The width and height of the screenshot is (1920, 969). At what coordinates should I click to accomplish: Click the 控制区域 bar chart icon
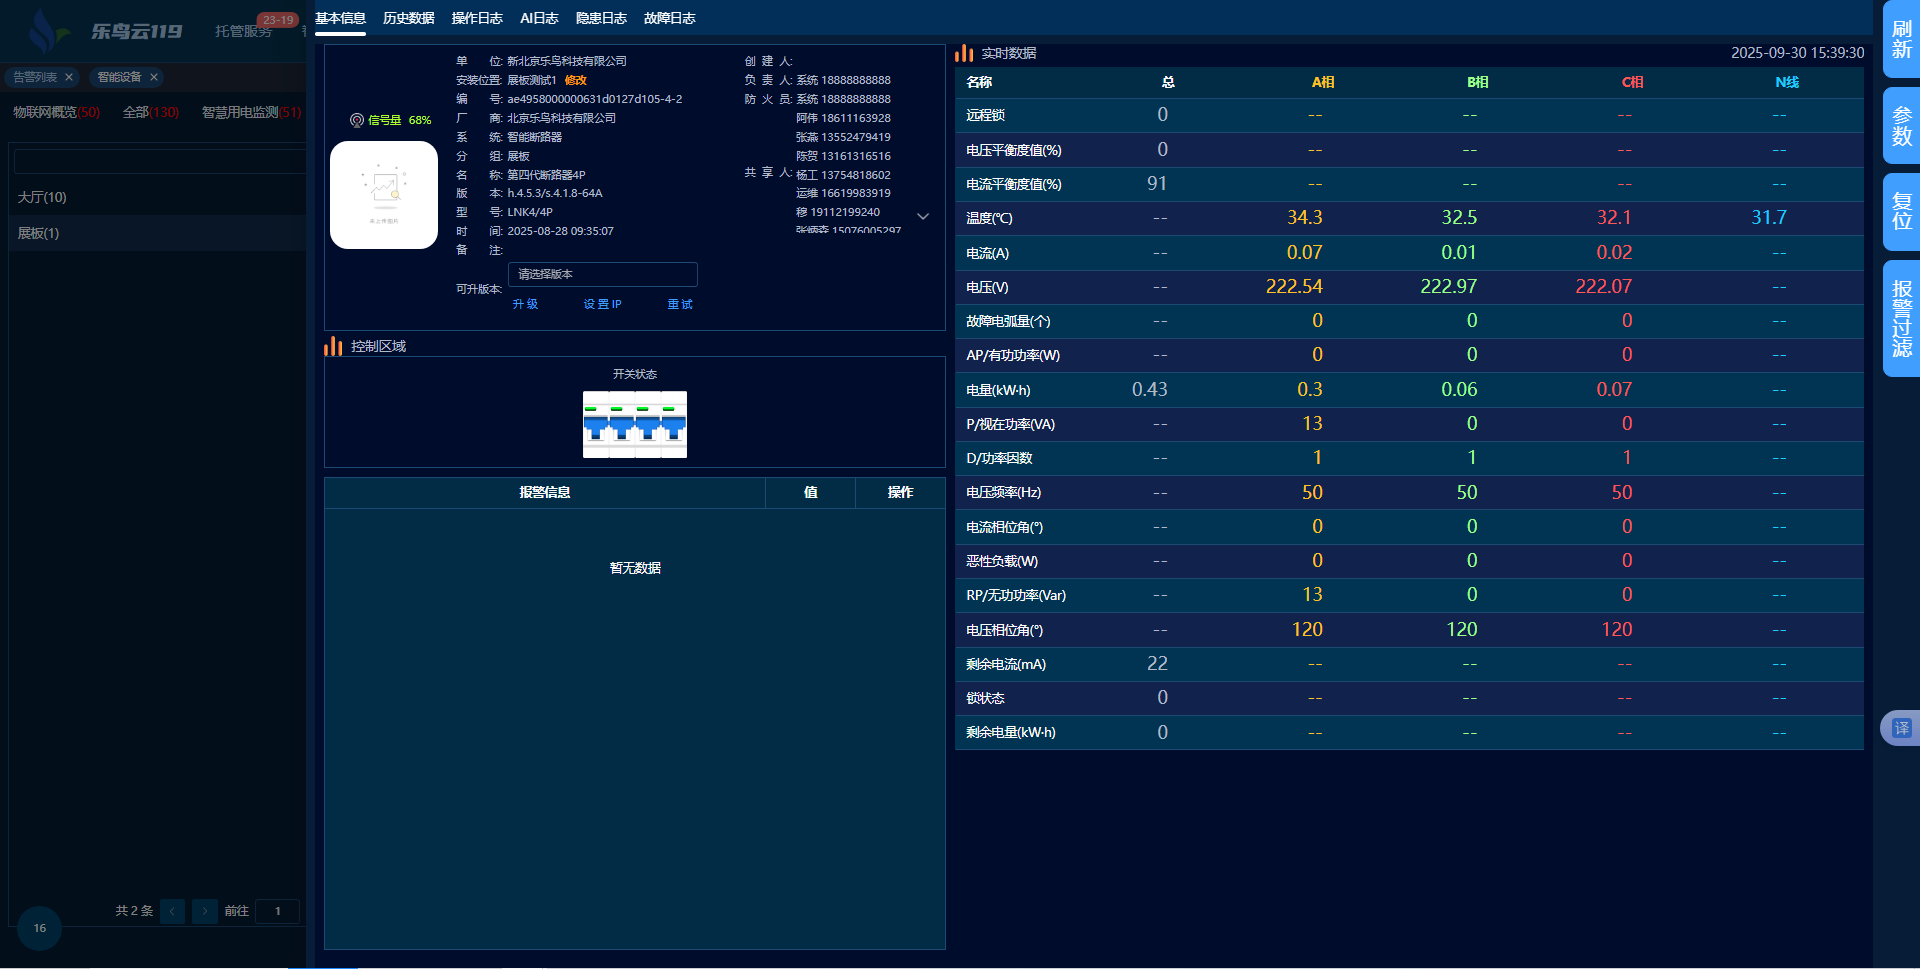[x=333, y=346]
